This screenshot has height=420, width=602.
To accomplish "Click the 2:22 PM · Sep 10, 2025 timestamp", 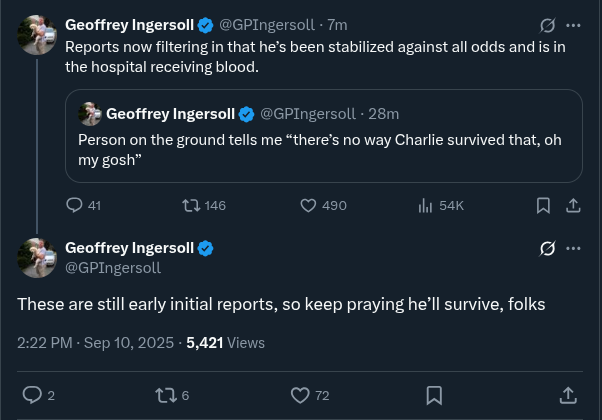I will 93,342.
